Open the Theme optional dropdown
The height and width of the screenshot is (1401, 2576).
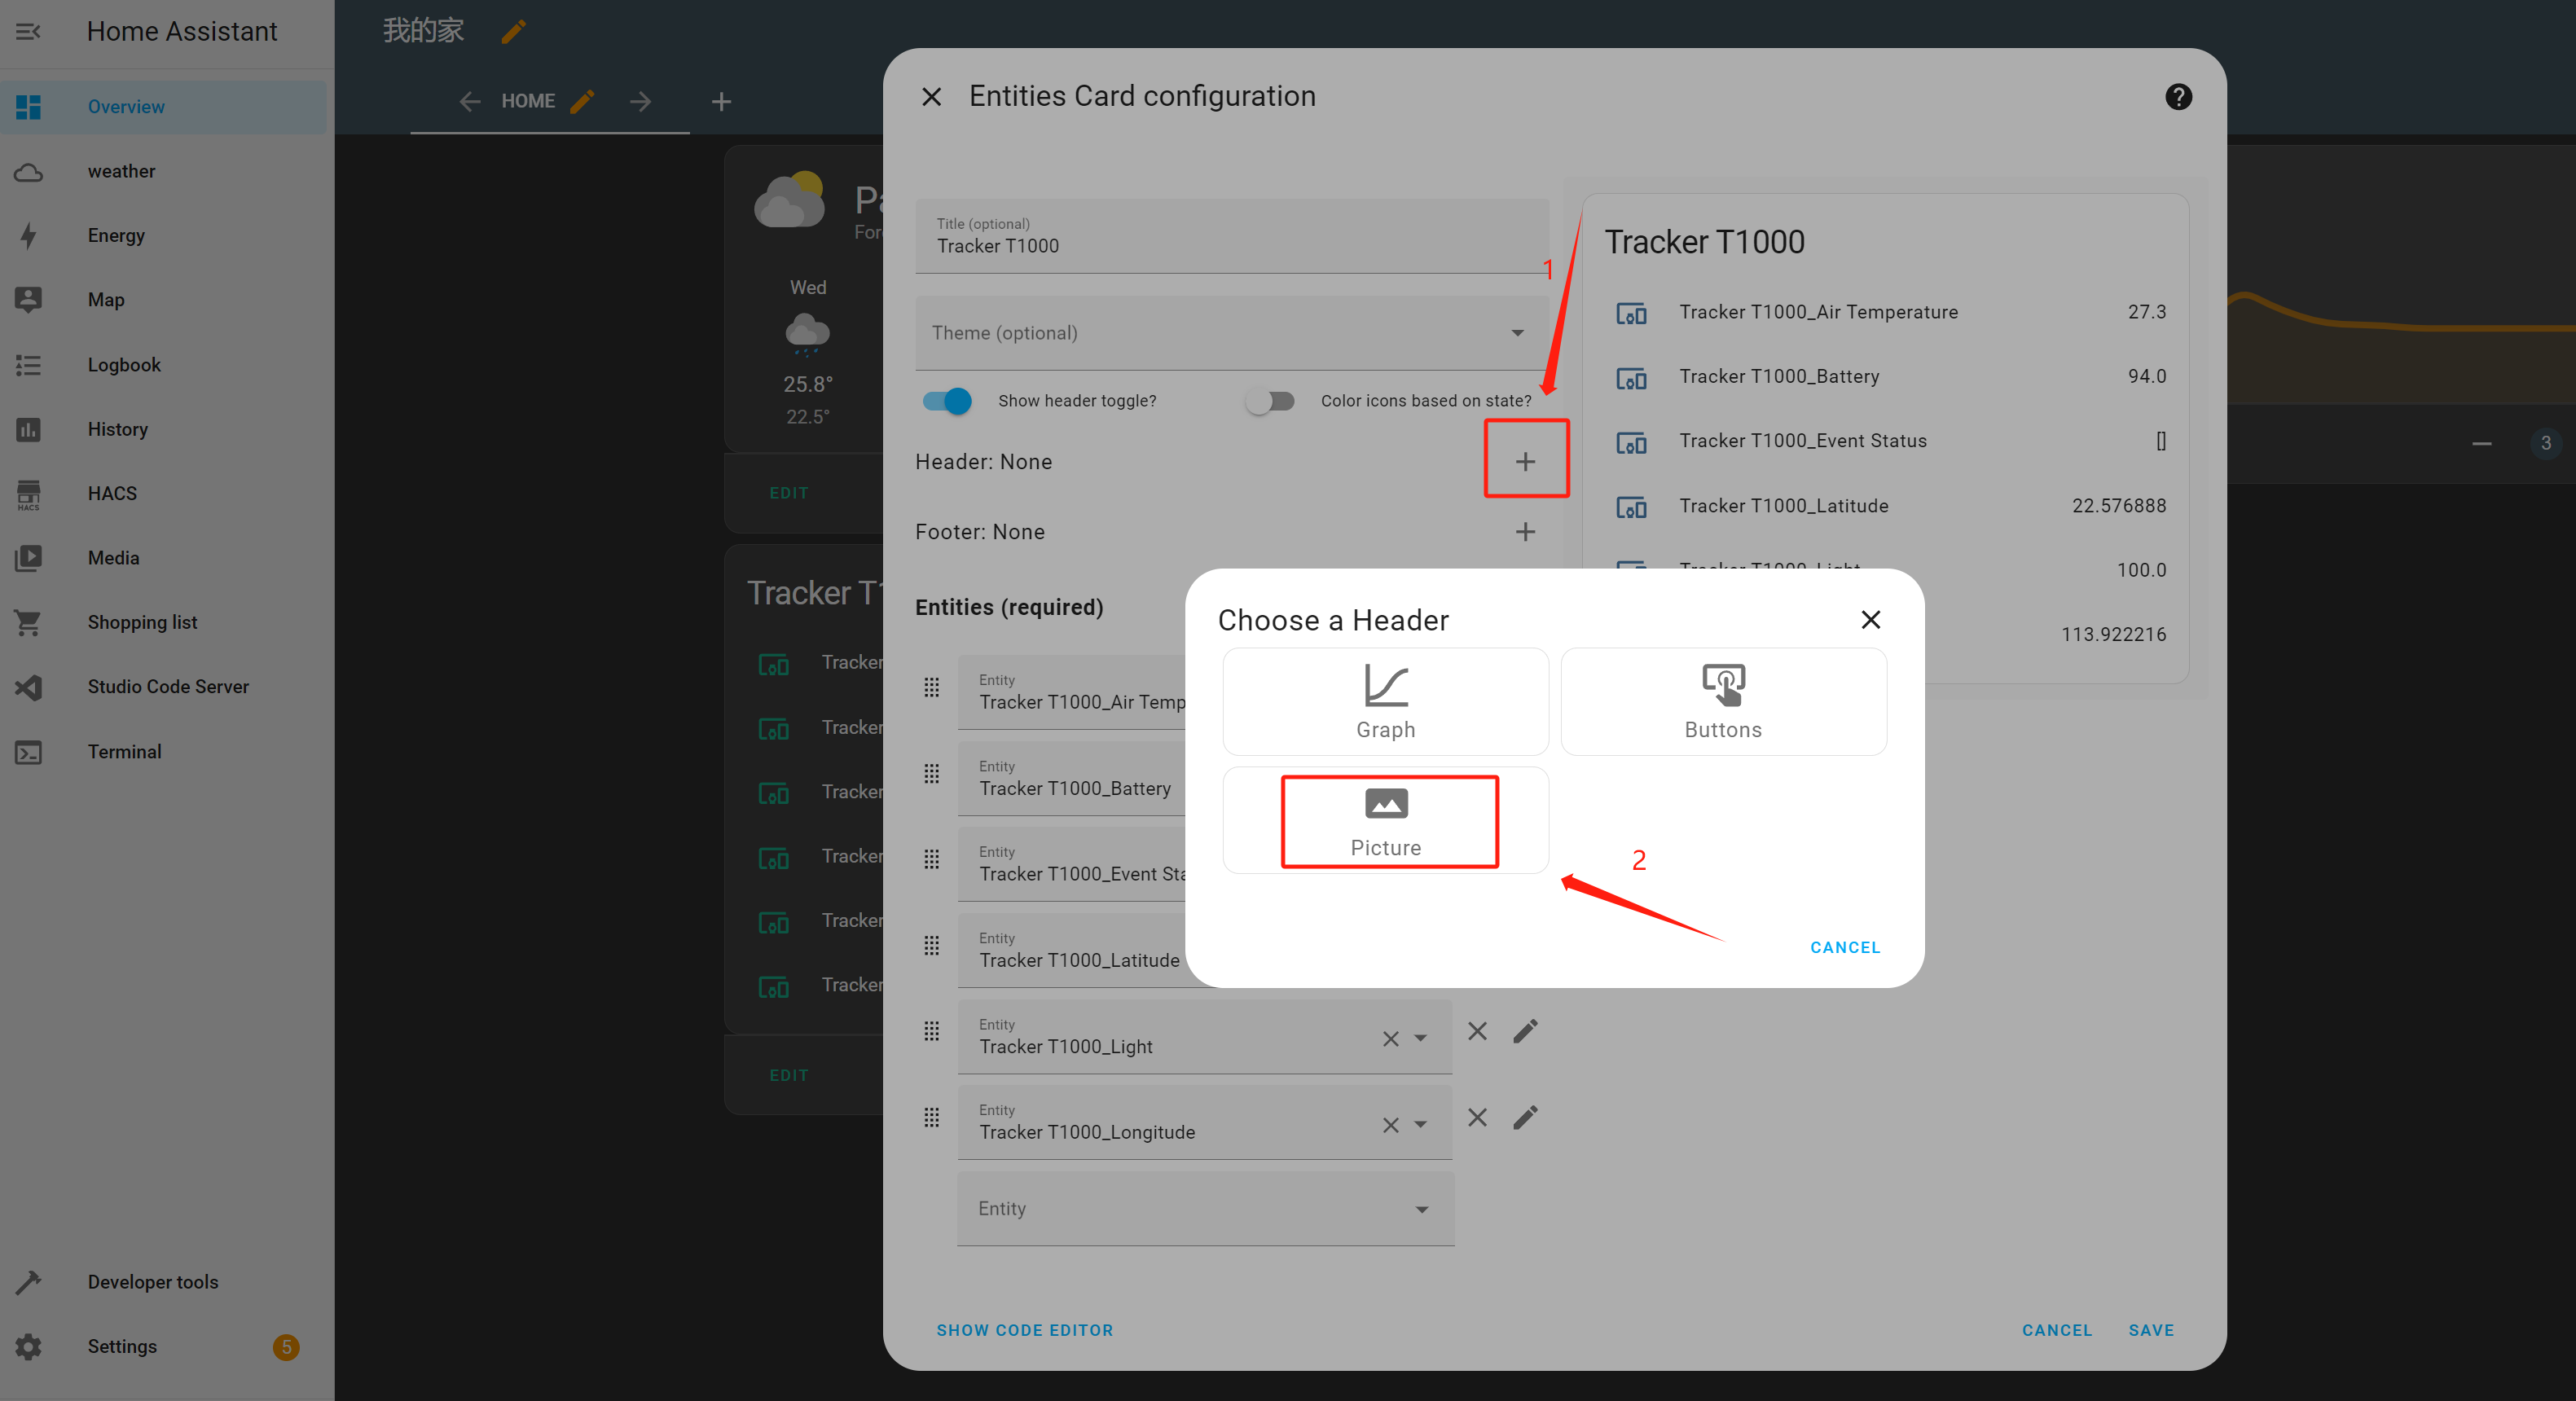[1231, 333]
